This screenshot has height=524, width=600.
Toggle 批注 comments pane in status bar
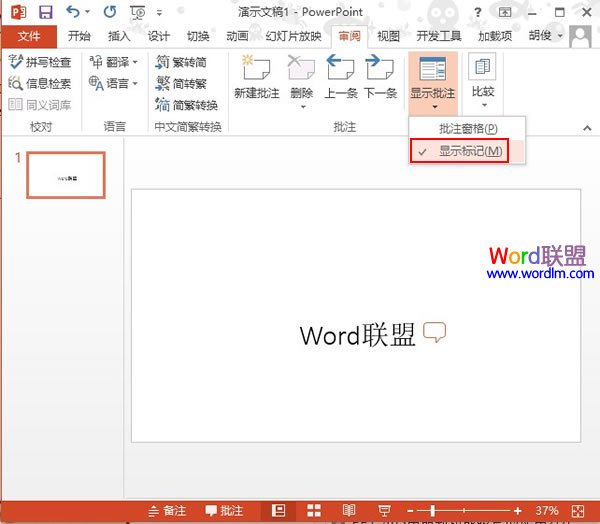(224, 511)
